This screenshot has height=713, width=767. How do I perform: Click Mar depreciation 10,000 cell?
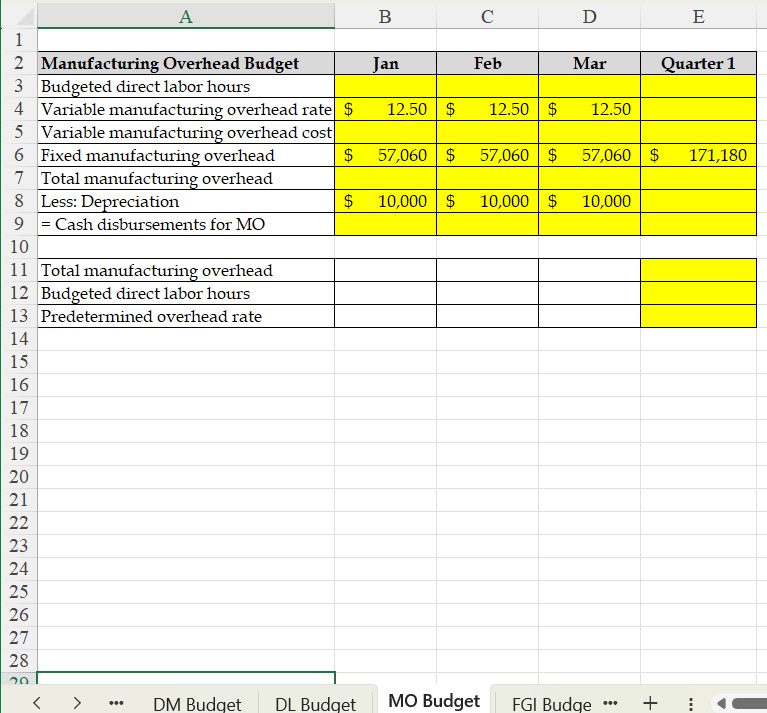coord(589,201)
